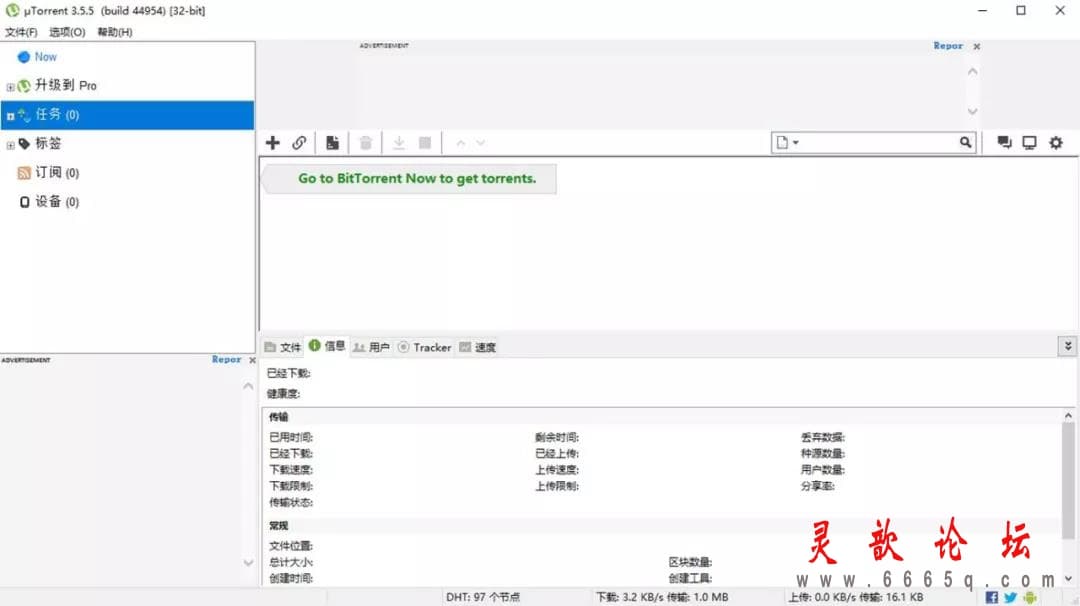Image resolution: width=1080 pixels, height=606 pixels.
Task: Click the tag icon beside 标签
Action: 24,143
